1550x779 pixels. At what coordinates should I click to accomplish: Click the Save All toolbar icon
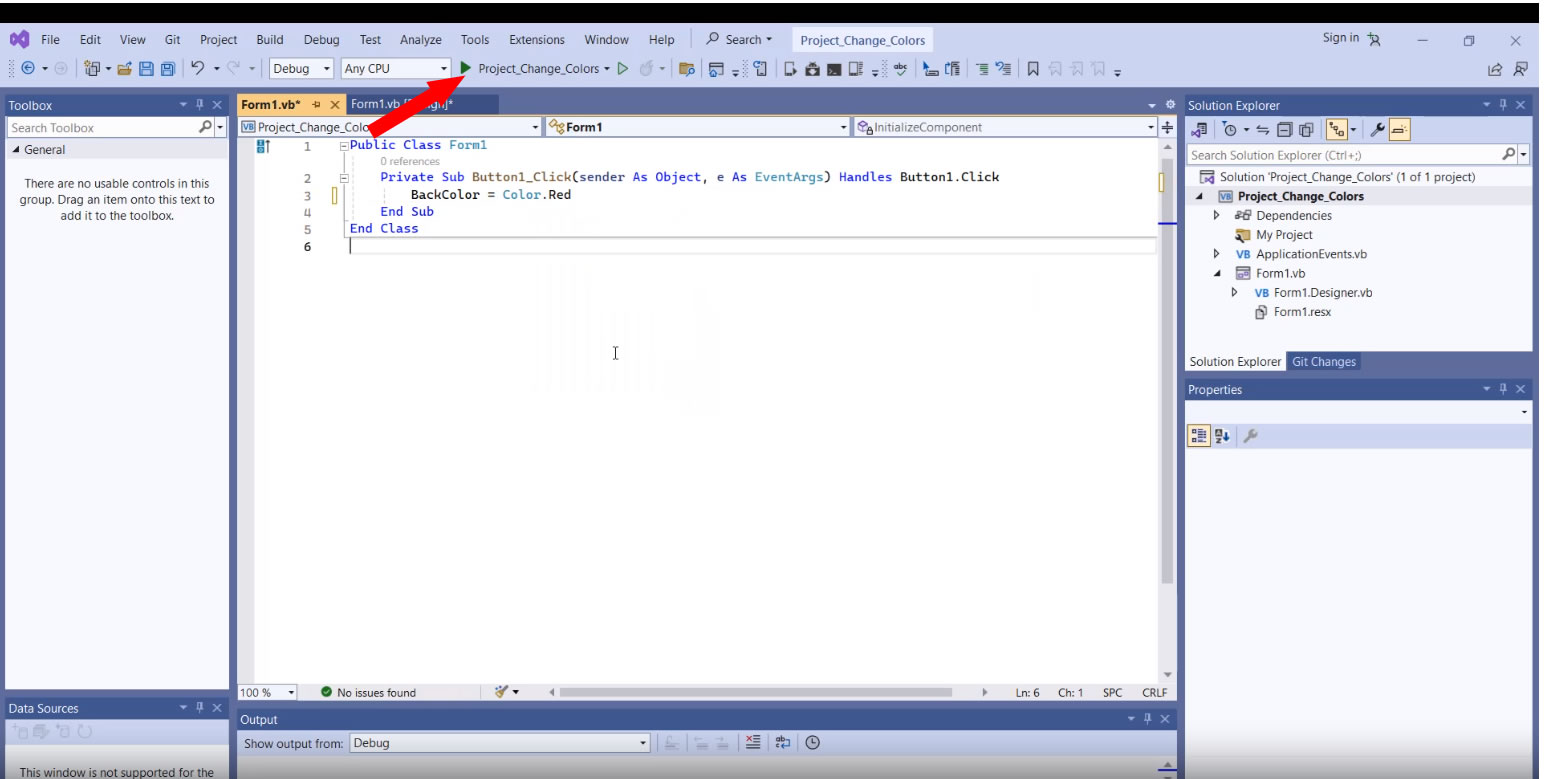coord(167,69)
